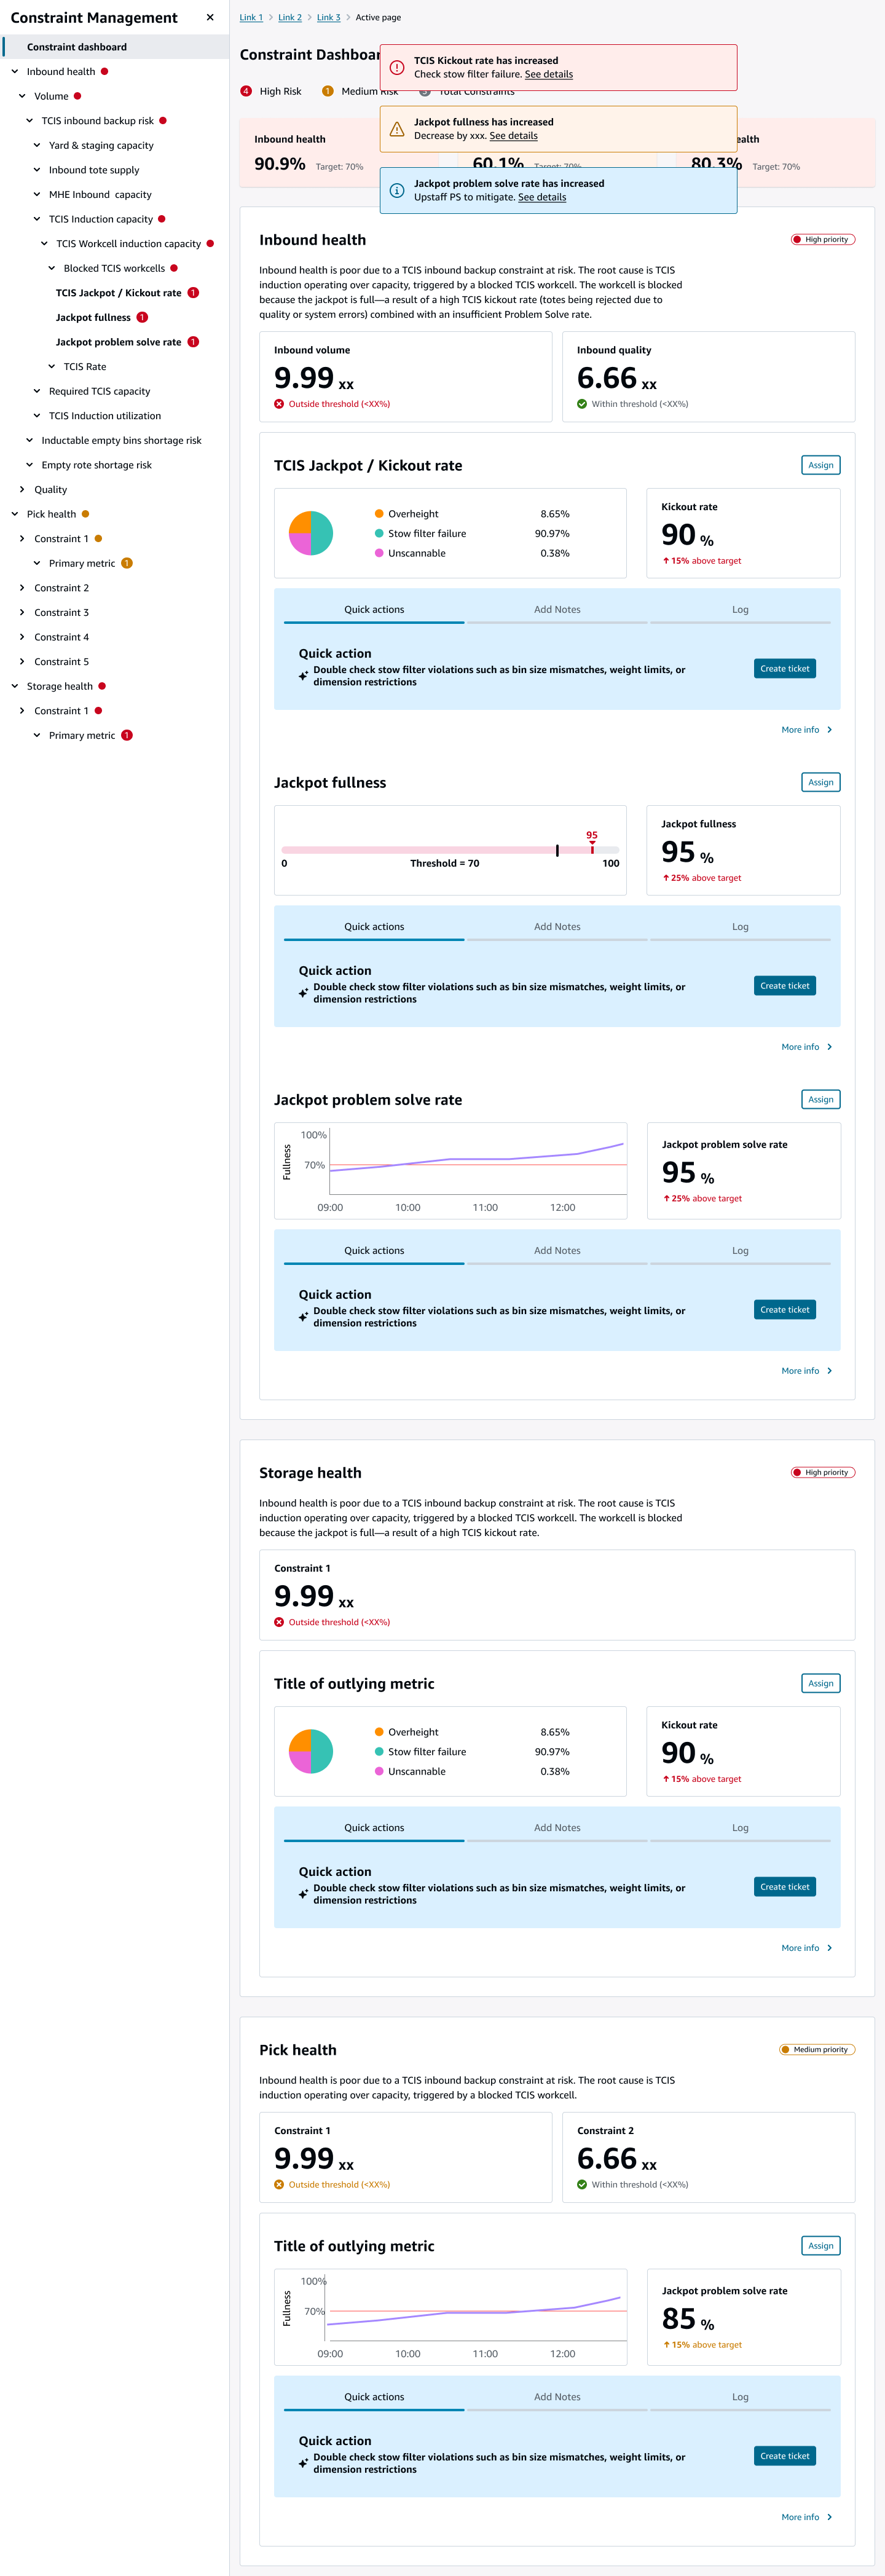885x2576 pixels.
Task: Click the red outside-threshold icon under Storage health Constraint 1
Action: (279, 1622)
